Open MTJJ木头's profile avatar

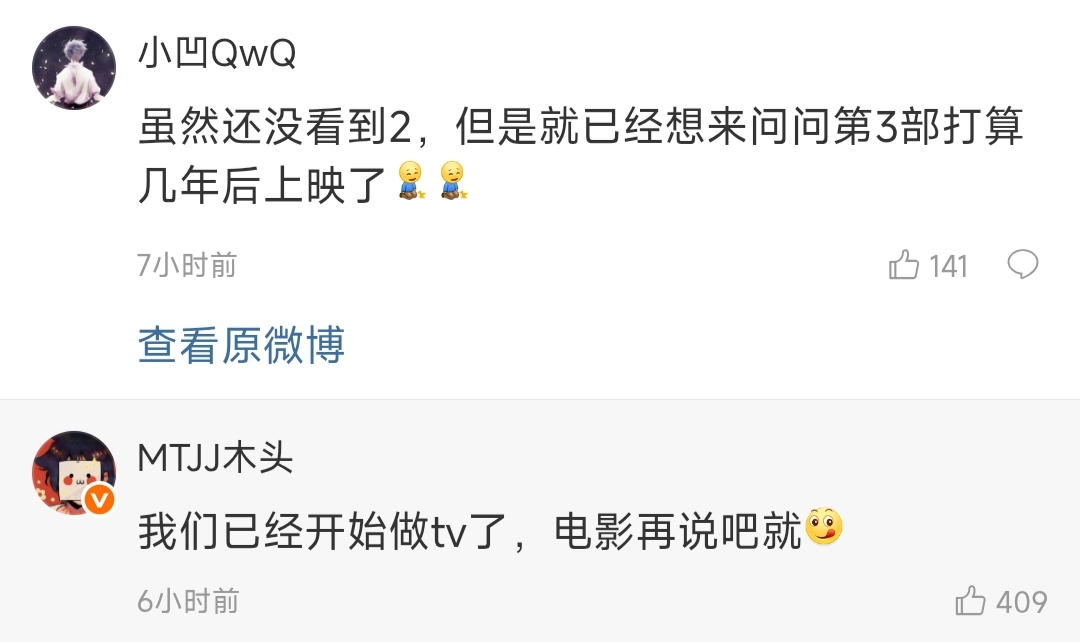(74, 473)
